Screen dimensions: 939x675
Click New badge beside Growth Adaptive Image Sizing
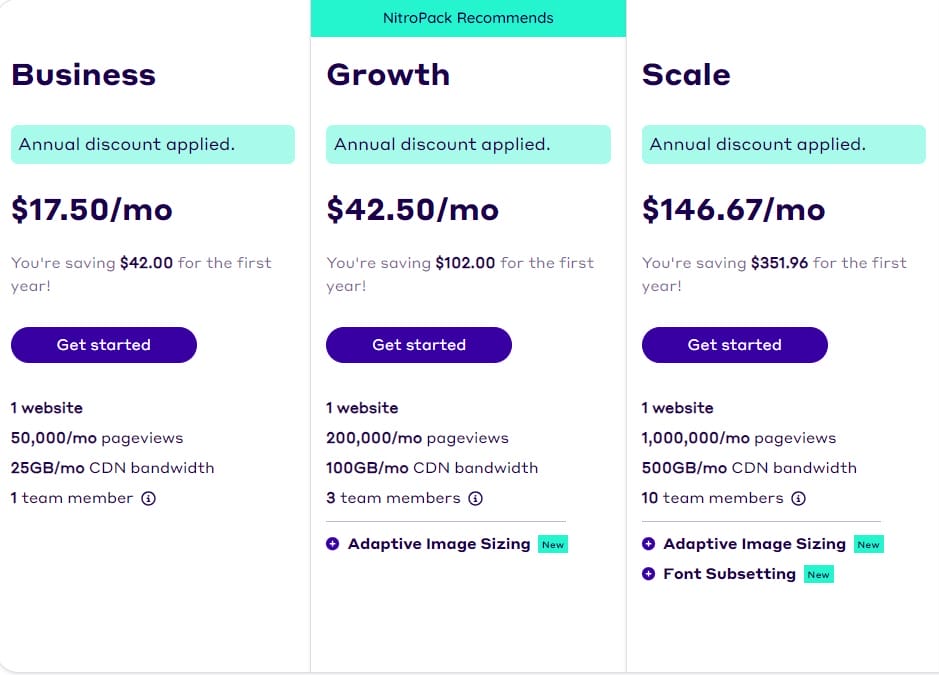click(x=553, y=545)
